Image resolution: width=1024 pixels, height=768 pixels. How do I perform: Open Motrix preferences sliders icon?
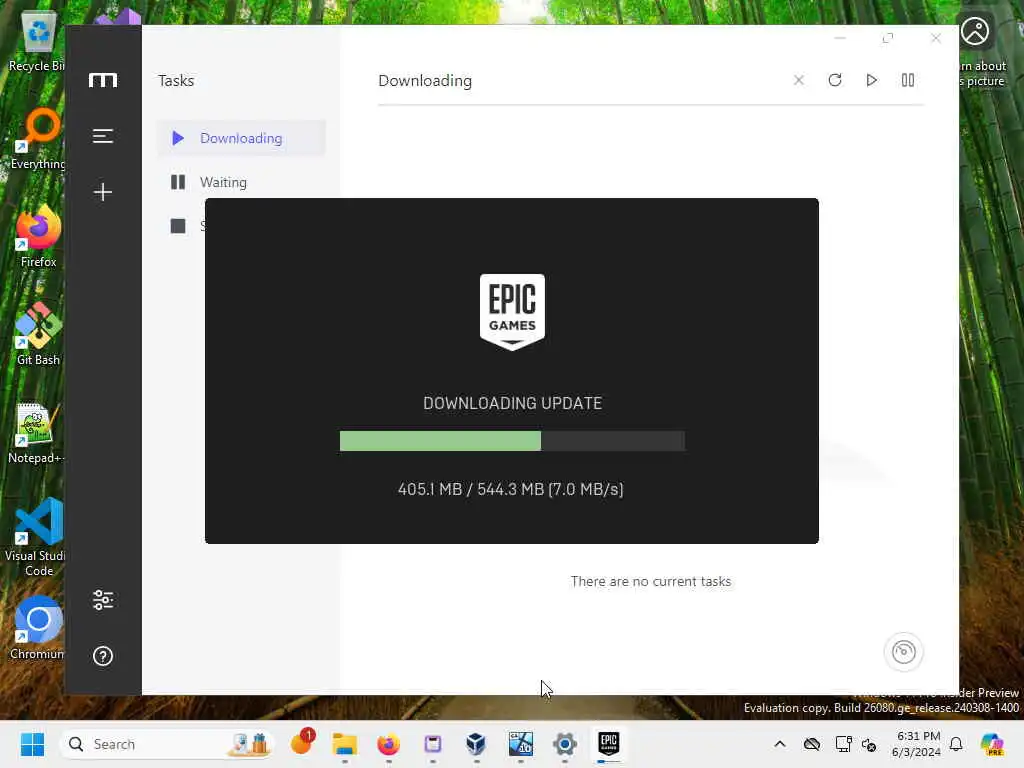click(103, 600)
